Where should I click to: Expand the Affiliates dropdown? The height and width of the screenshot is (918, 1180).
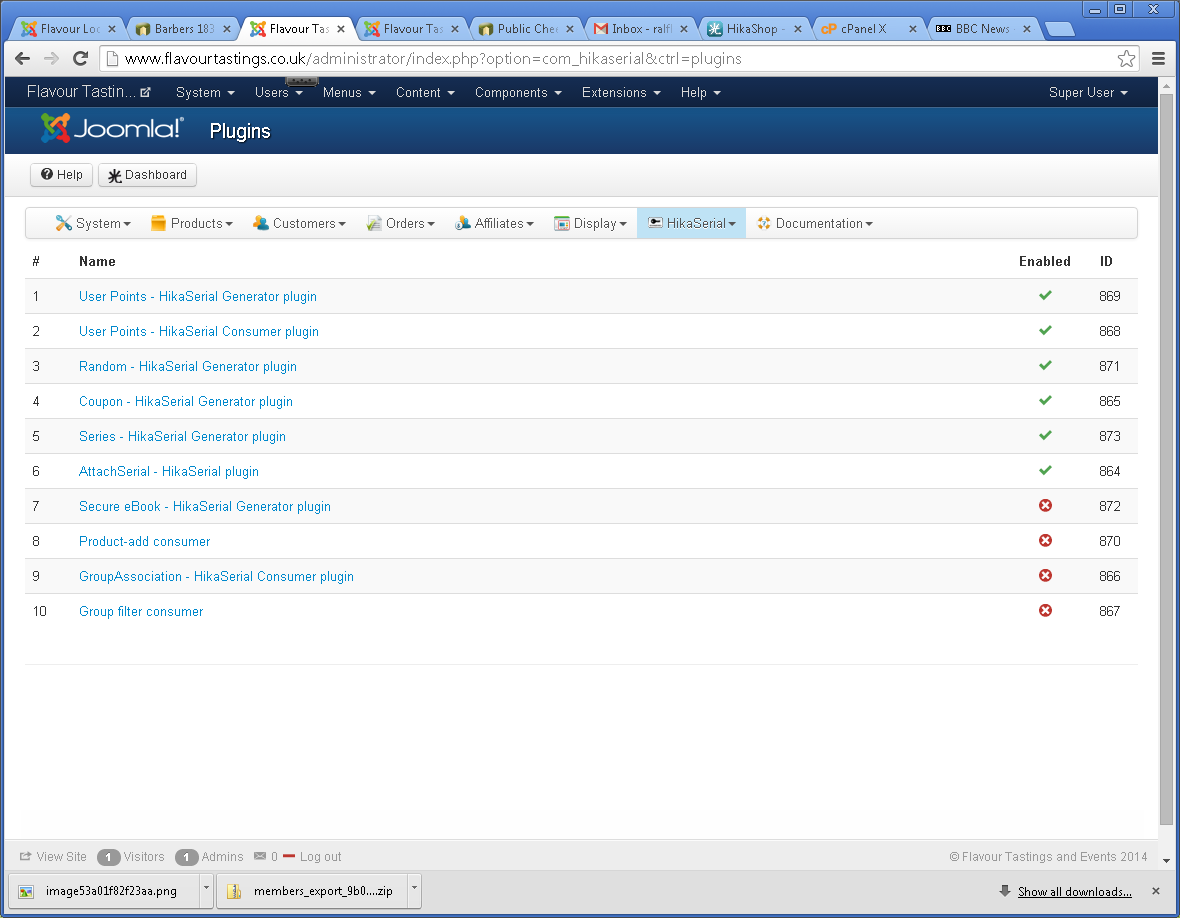[494, 223]
